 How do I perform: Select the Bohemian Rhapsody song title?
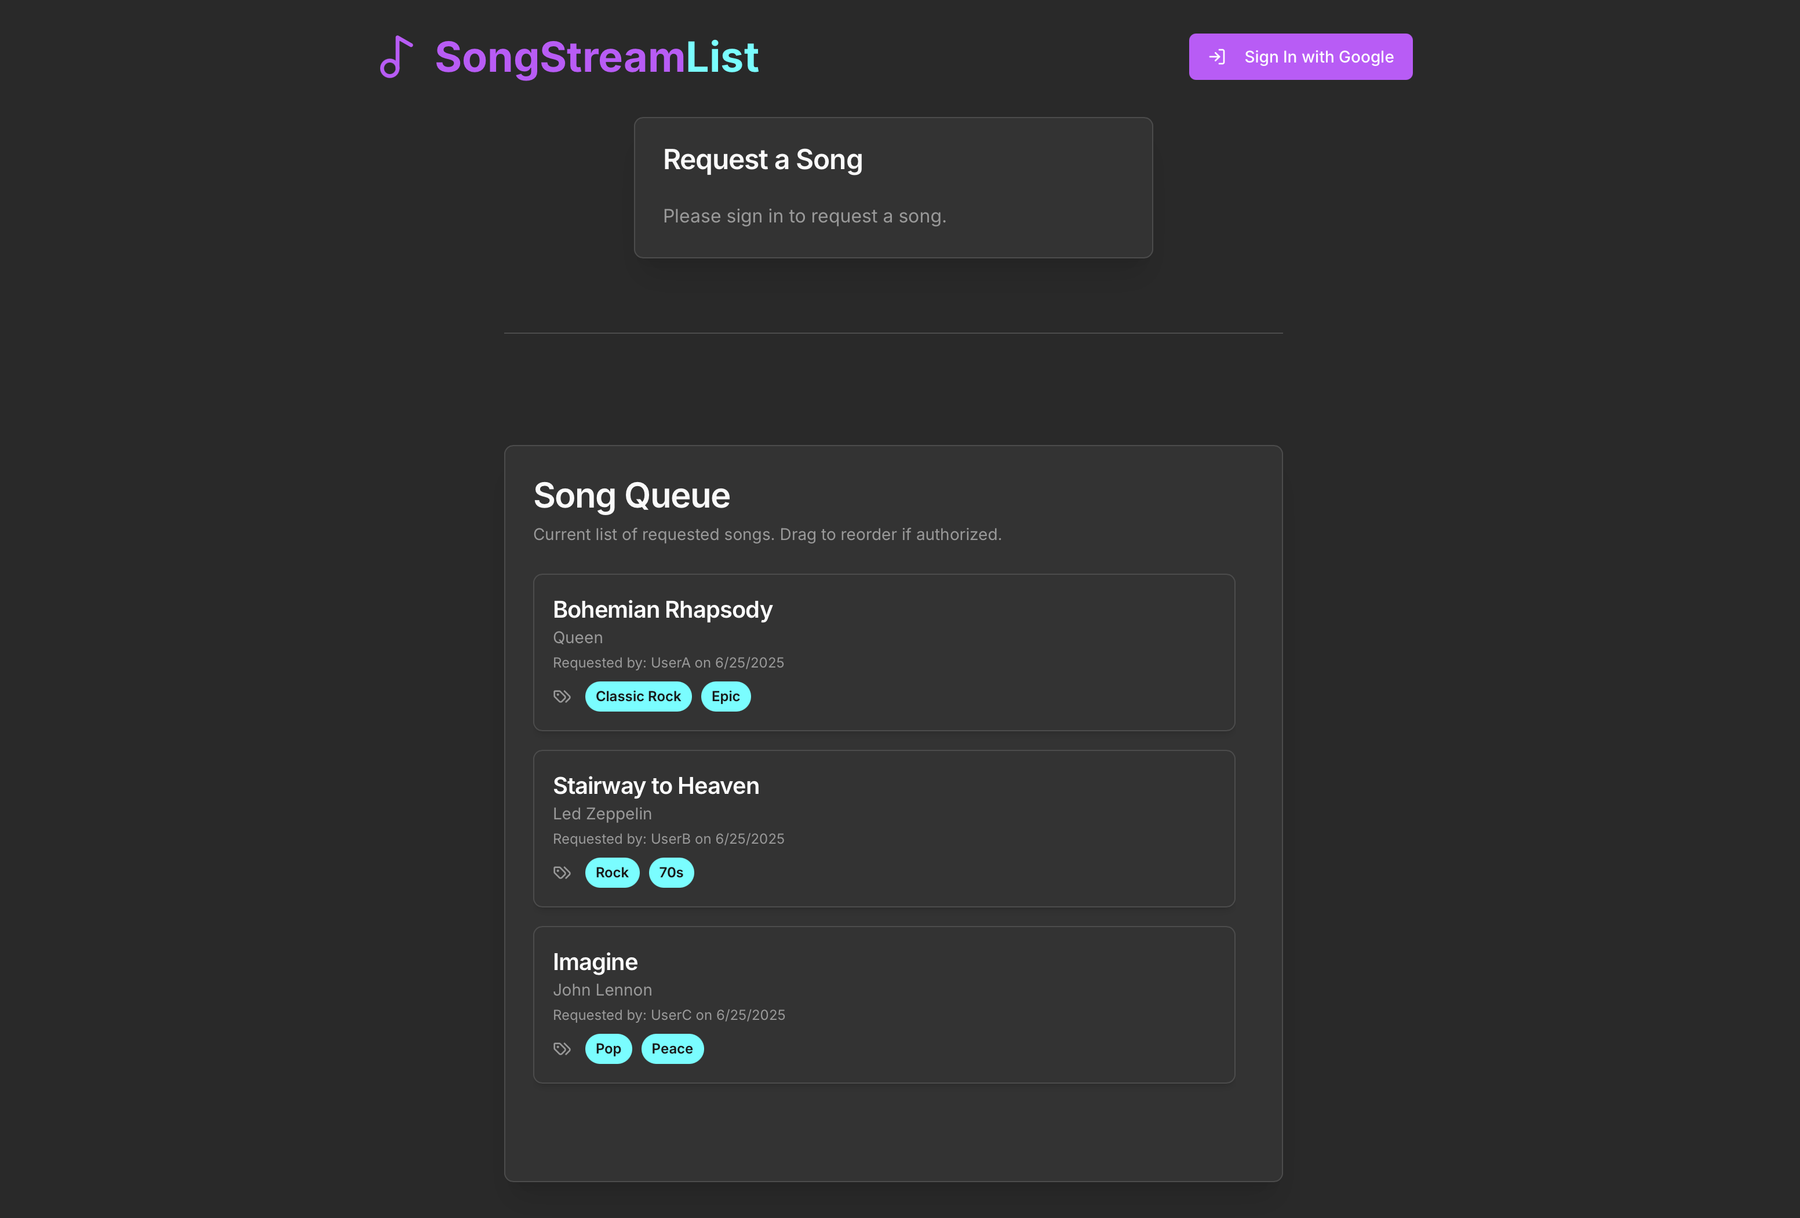coord(662,610)
